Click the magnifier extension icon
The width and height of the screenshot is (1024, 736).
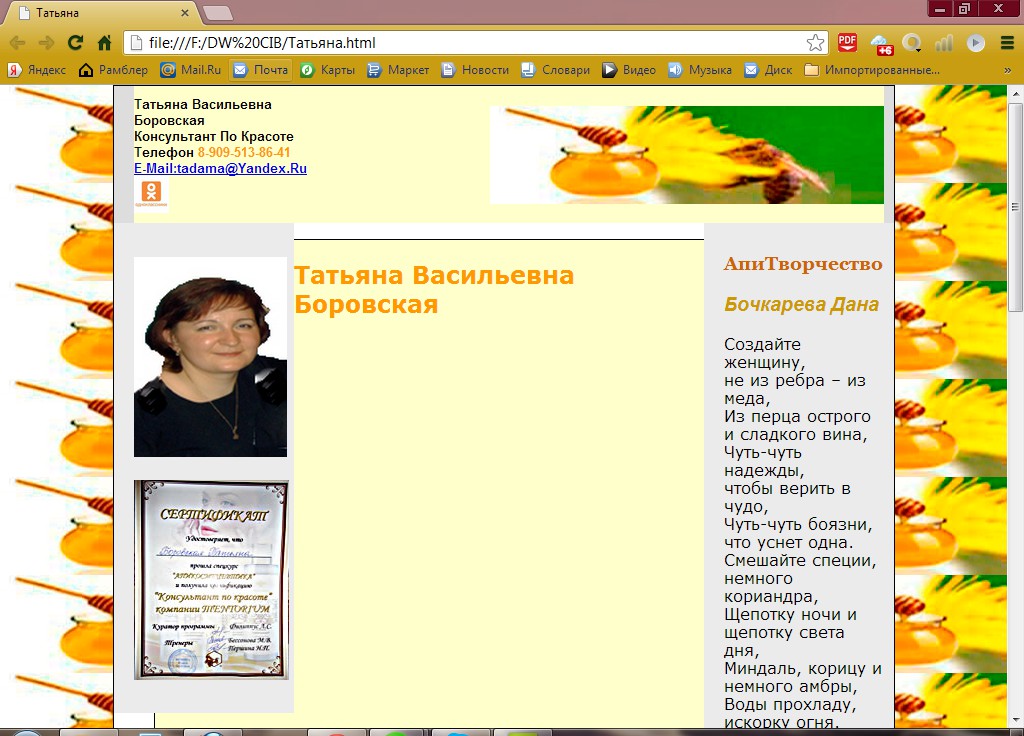(x=912, y=43)
